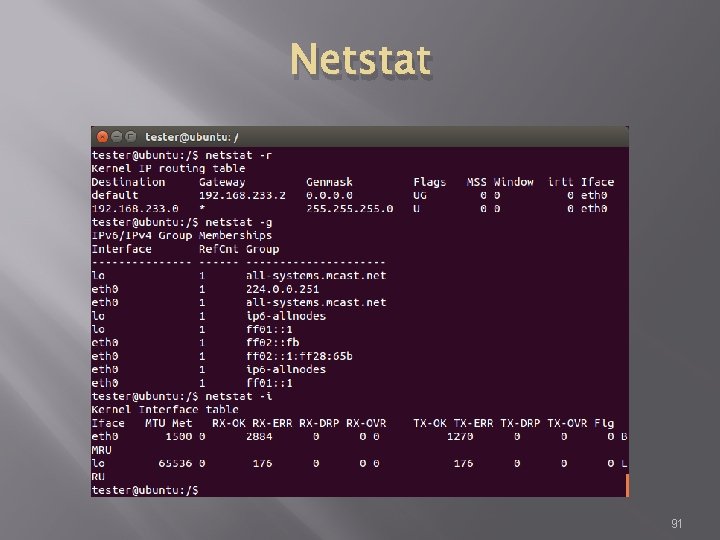
Task: Close the tester@ubuntu terminal window
Action: tap(102, 137)
